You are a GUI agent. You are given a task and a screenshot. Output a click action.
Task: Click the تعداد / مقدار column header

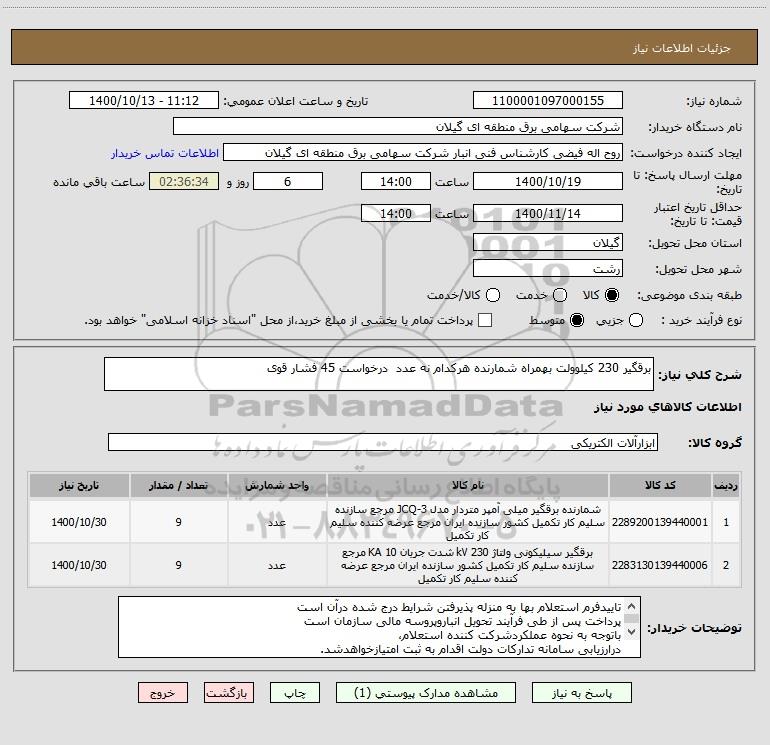(x=178, y=485)
